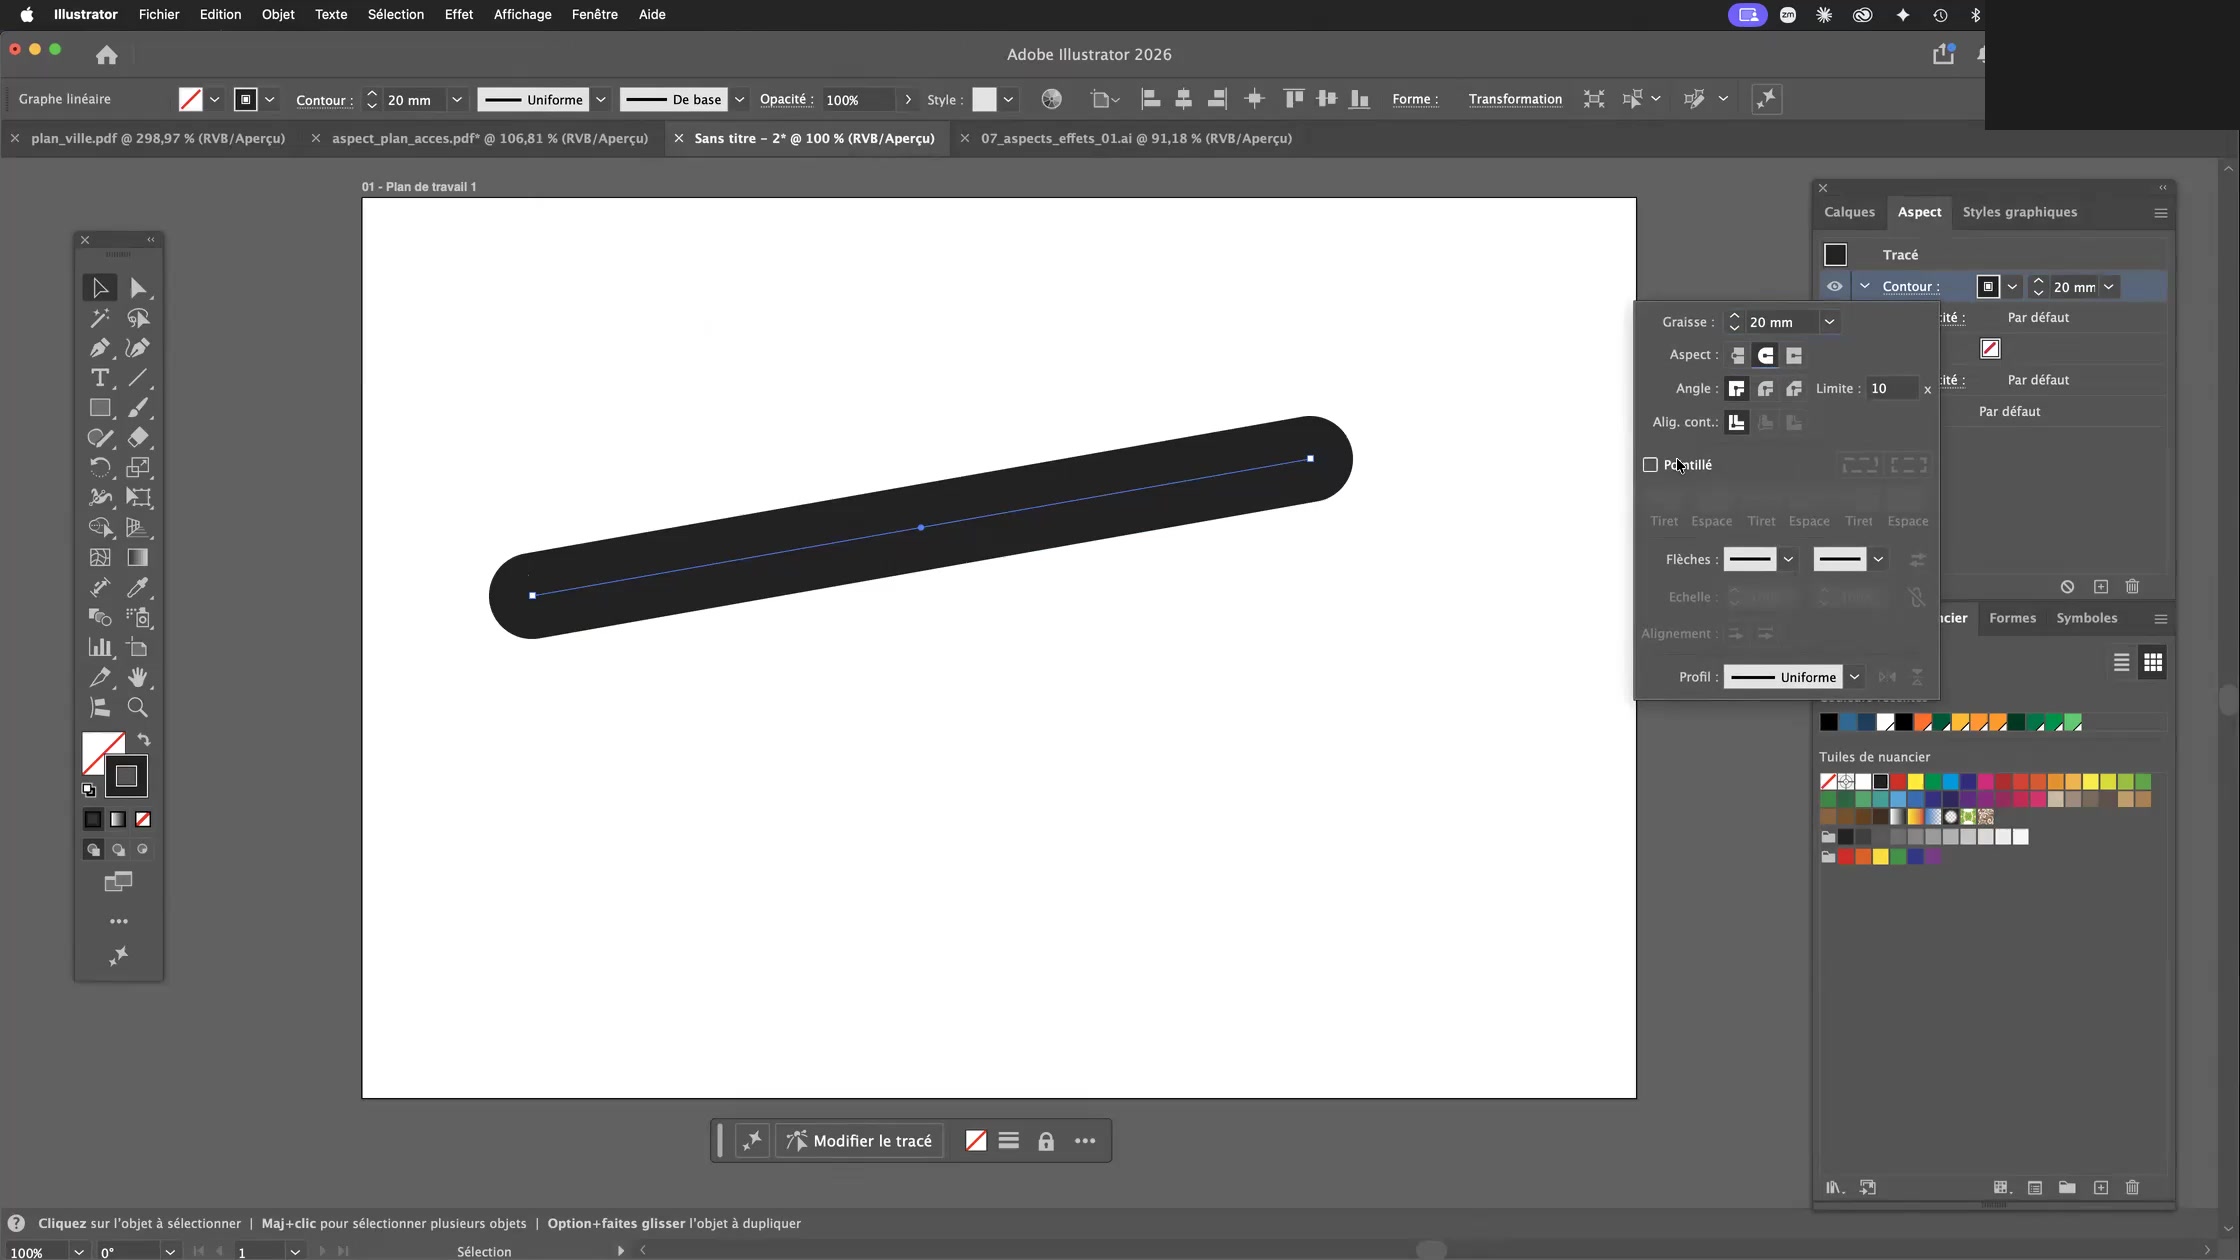Click Edit Toolbar three-dots icon
The image size is (2240, 1260).
click(119, 921)
